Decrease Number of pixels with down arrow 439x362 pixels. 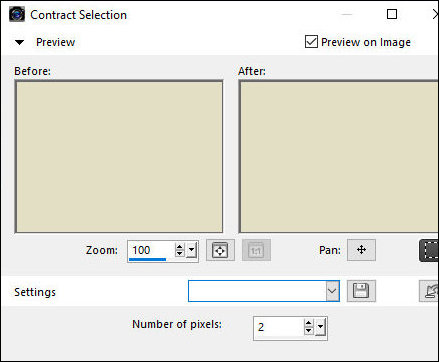click(x=309, y=330)
